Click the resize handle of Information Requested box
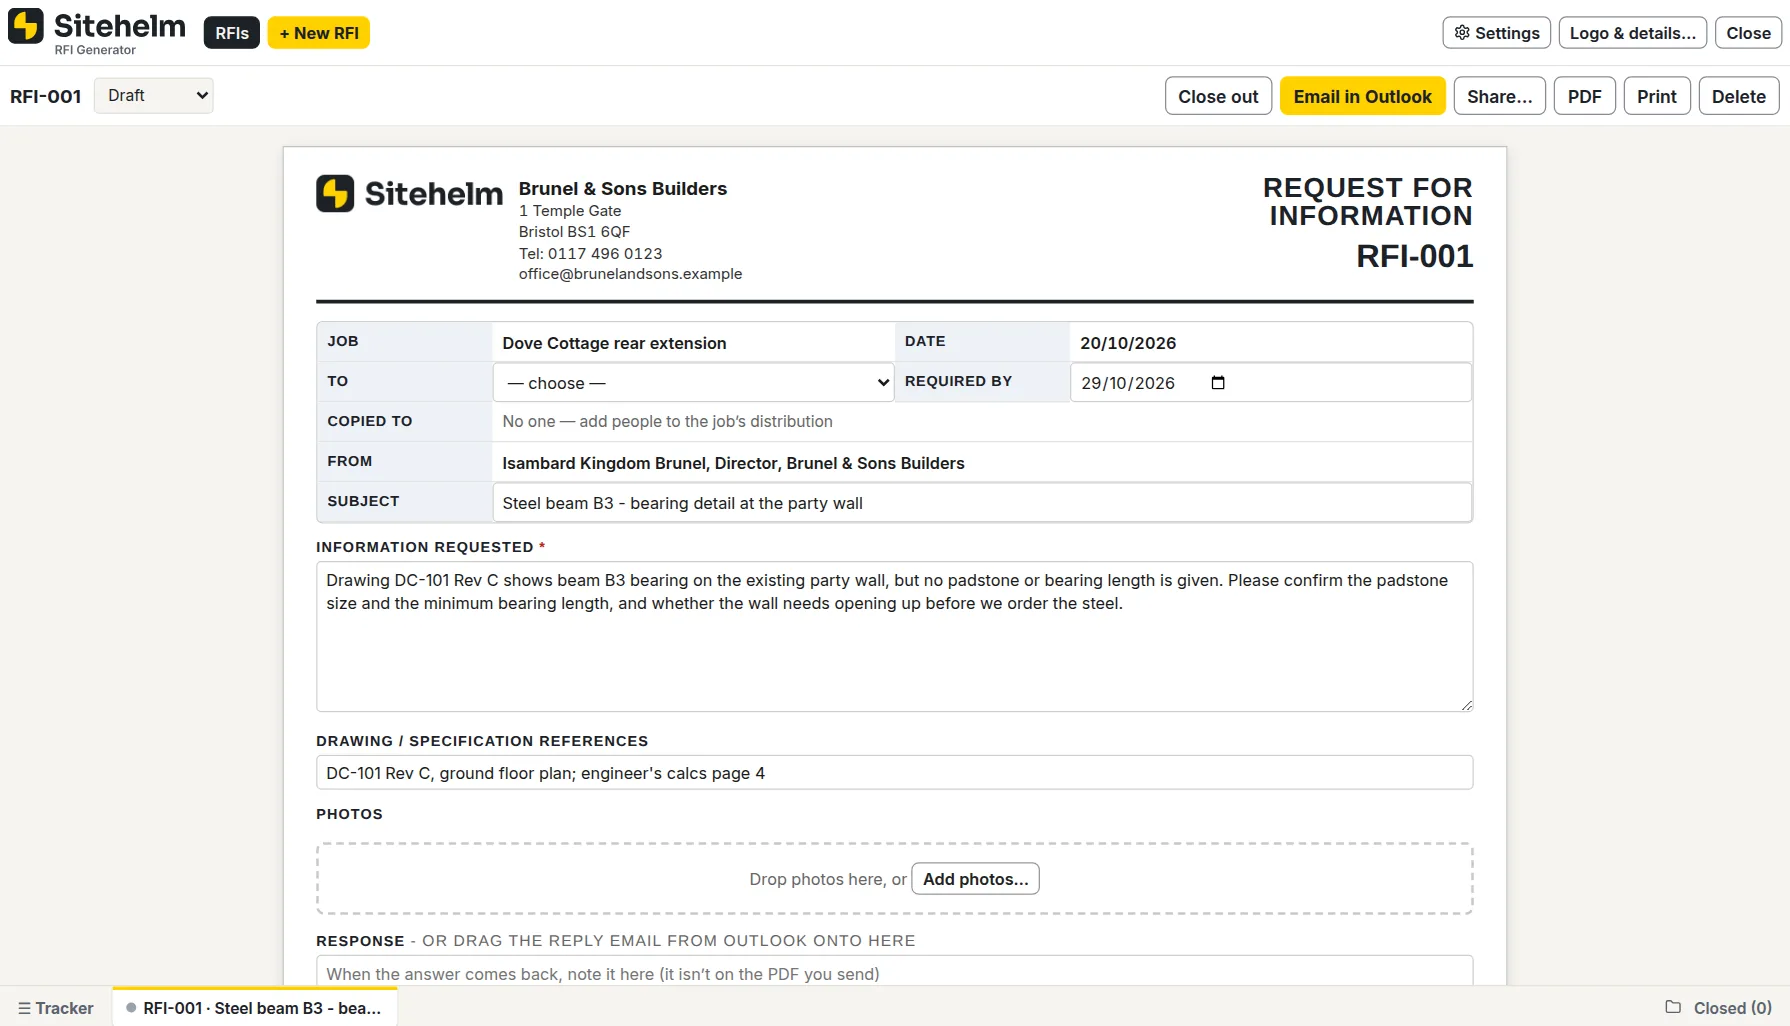 click(1466, 705)
